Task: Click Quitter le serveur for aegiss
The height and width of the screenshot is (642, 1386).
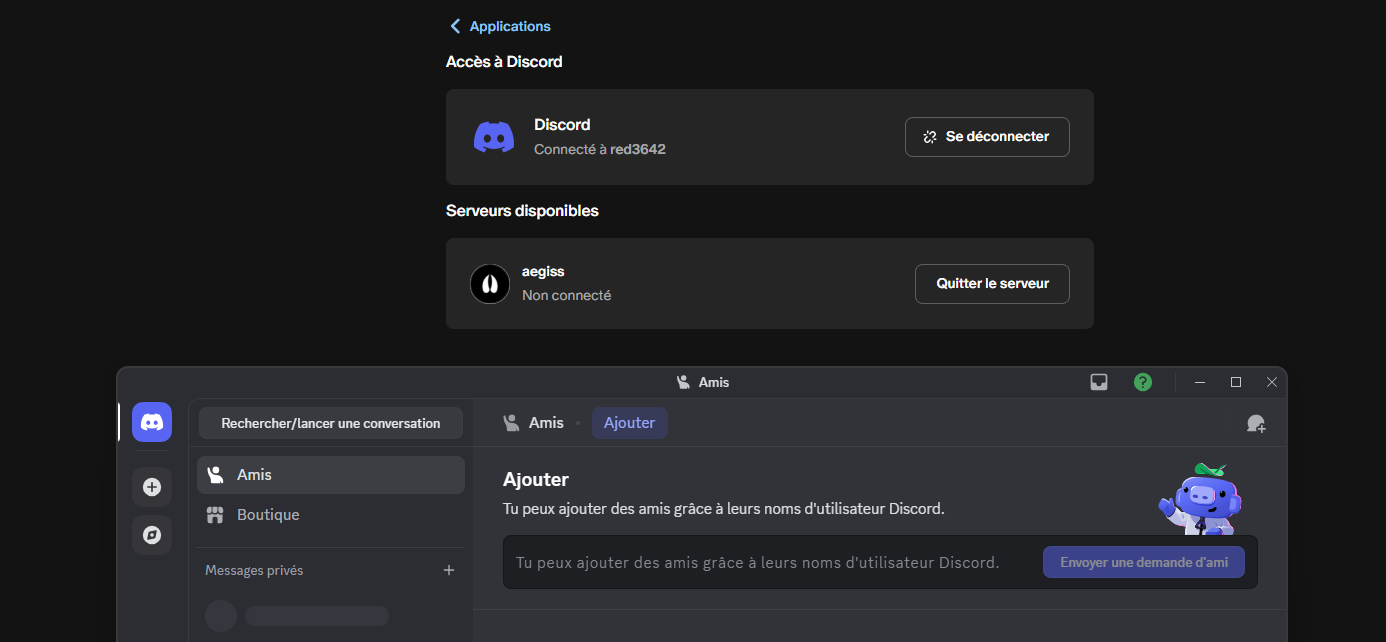Action: pyautogui.click(x=992, y=284)
